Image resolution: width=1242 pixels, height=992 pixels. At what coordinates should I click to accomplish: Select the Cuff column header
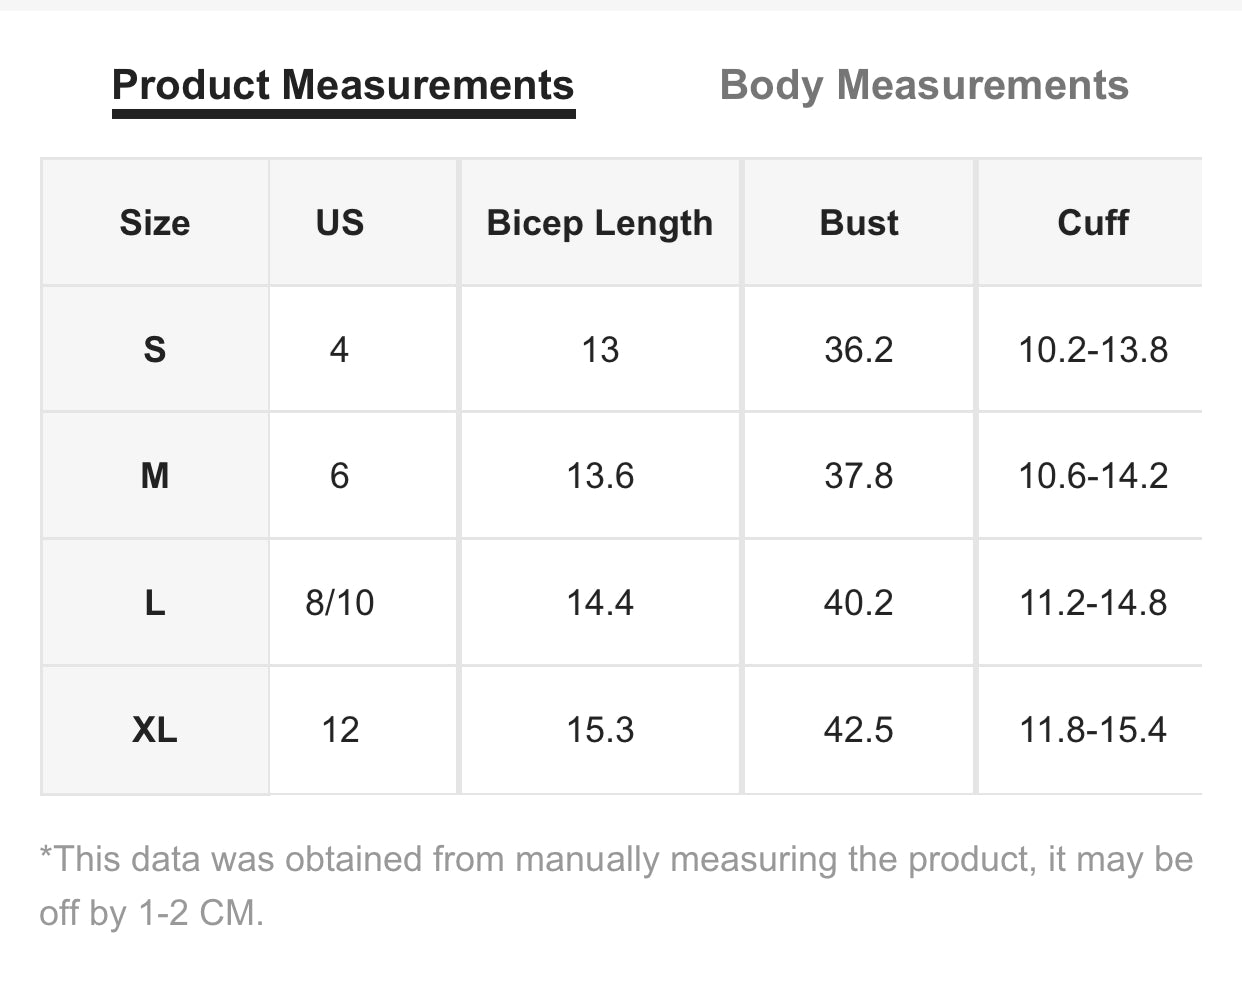tap(1093, 223)
